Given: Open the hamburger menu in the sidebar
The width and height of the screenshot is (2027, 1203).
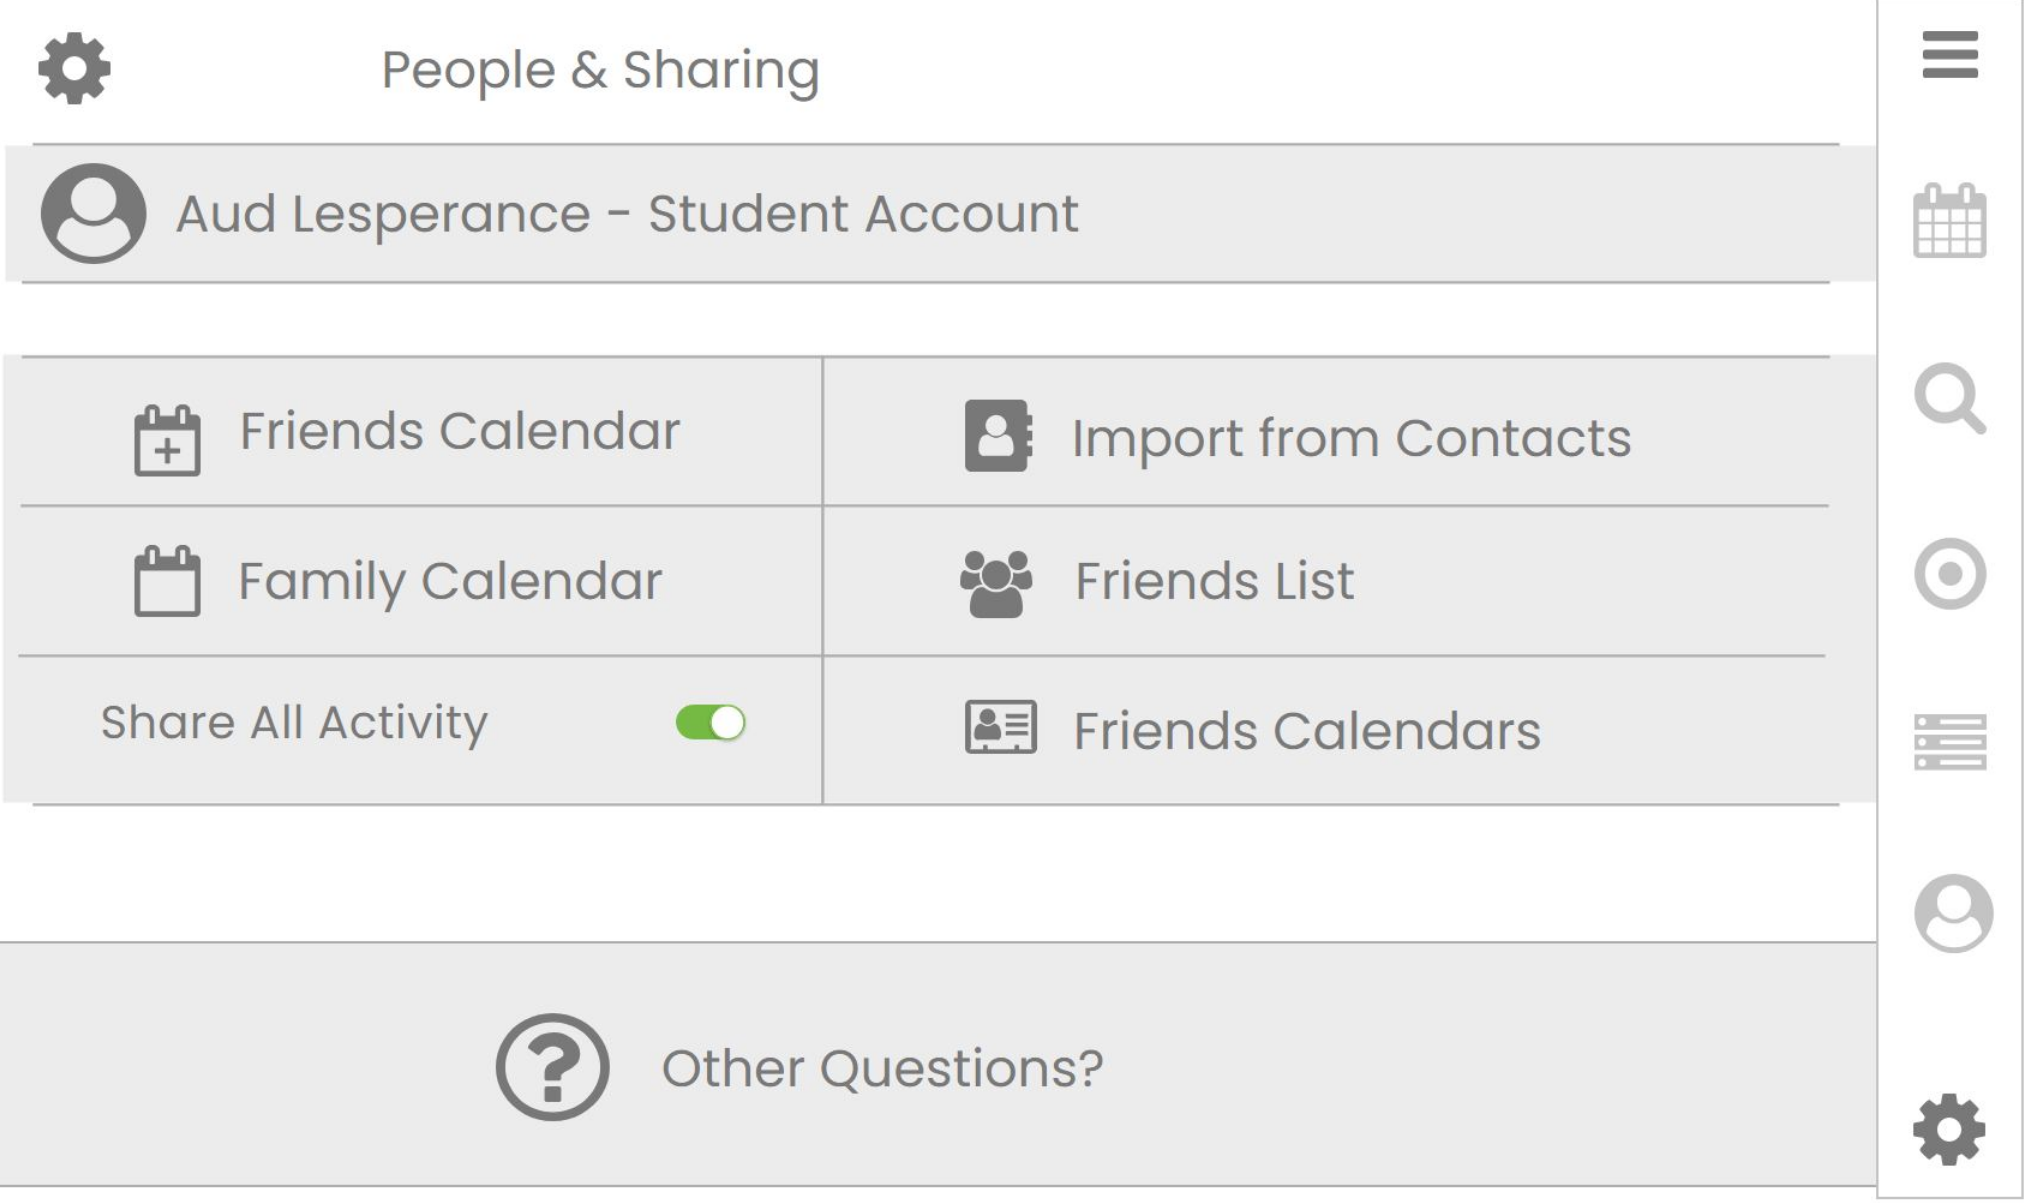Looking at the screenshot, I should pyautogui.click(x=1949, y=54).
